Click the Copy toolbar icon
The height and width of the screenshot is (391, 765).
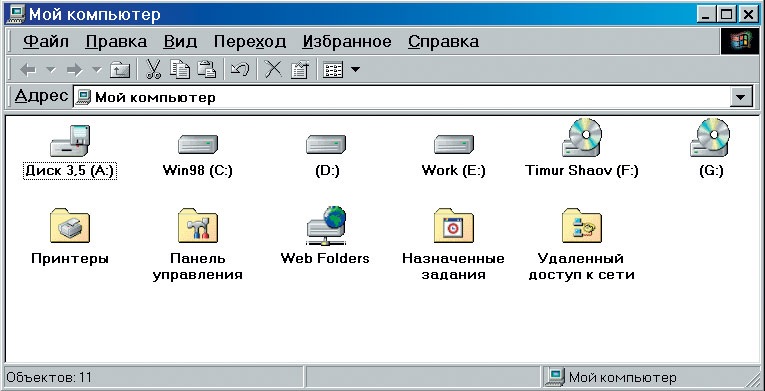pyautogui.click(x=180, y=70)
